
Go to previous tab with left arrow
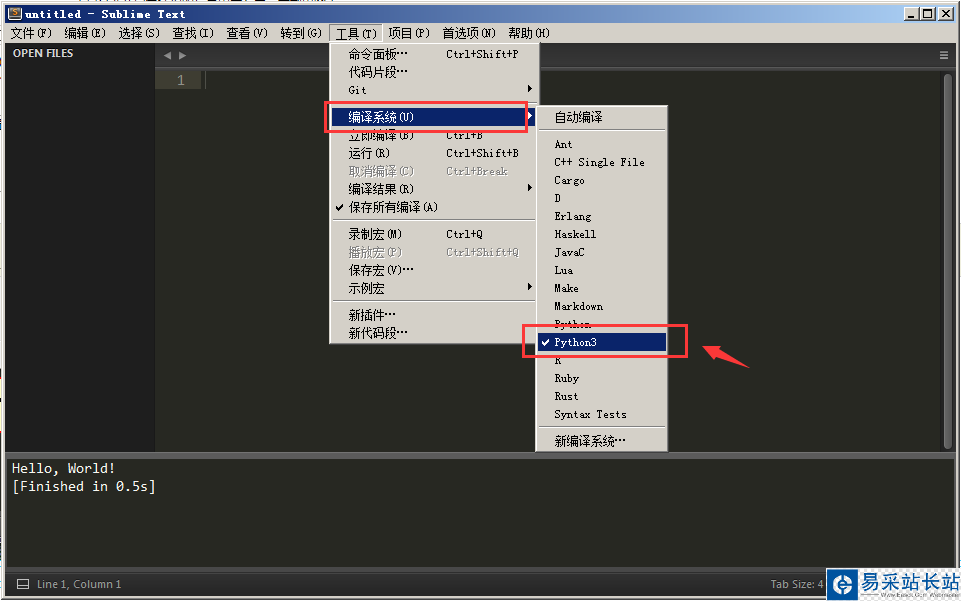167,55
